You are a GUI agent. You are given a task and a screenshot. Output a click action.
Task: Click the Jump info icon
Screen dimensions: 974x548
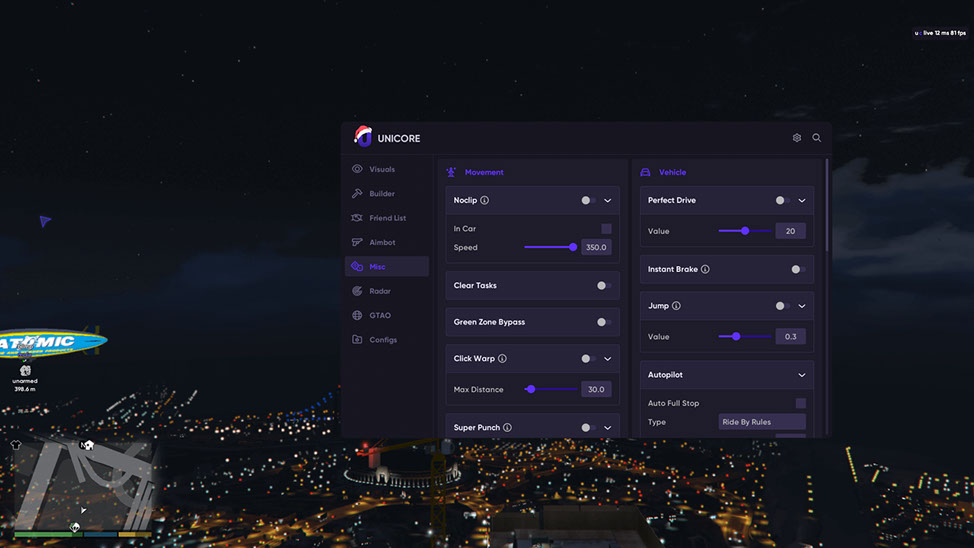click(676, 306)
